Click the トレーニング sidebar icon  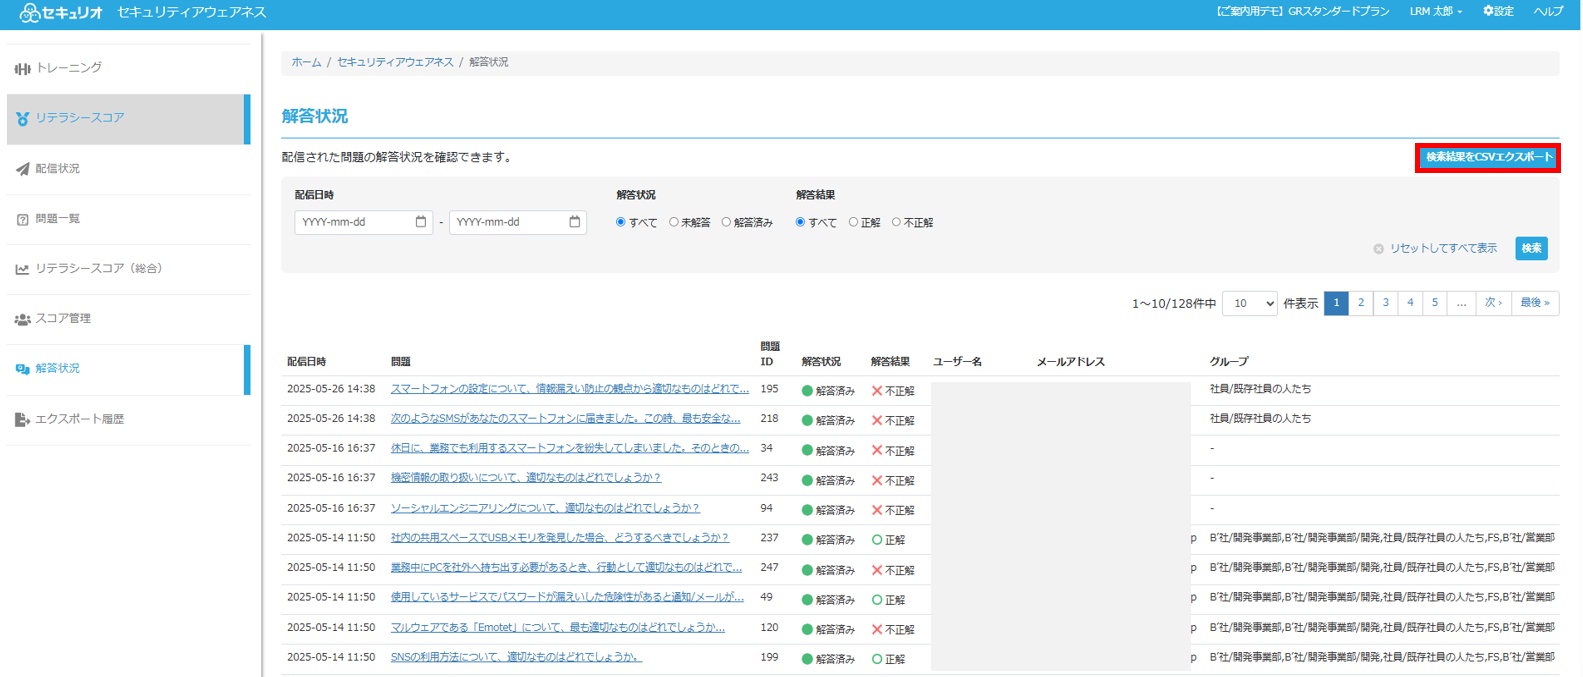pos(22,69)
